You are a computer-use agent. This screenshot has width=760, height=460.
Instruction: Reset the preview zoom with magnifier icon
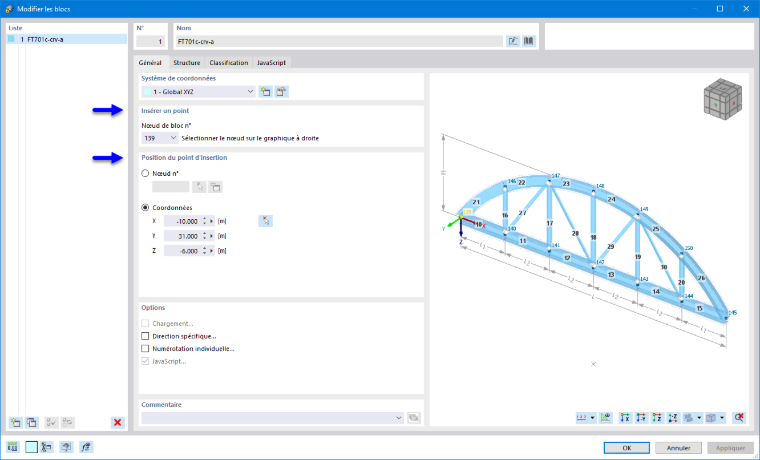pyautogui.click(x=739, y=418)
